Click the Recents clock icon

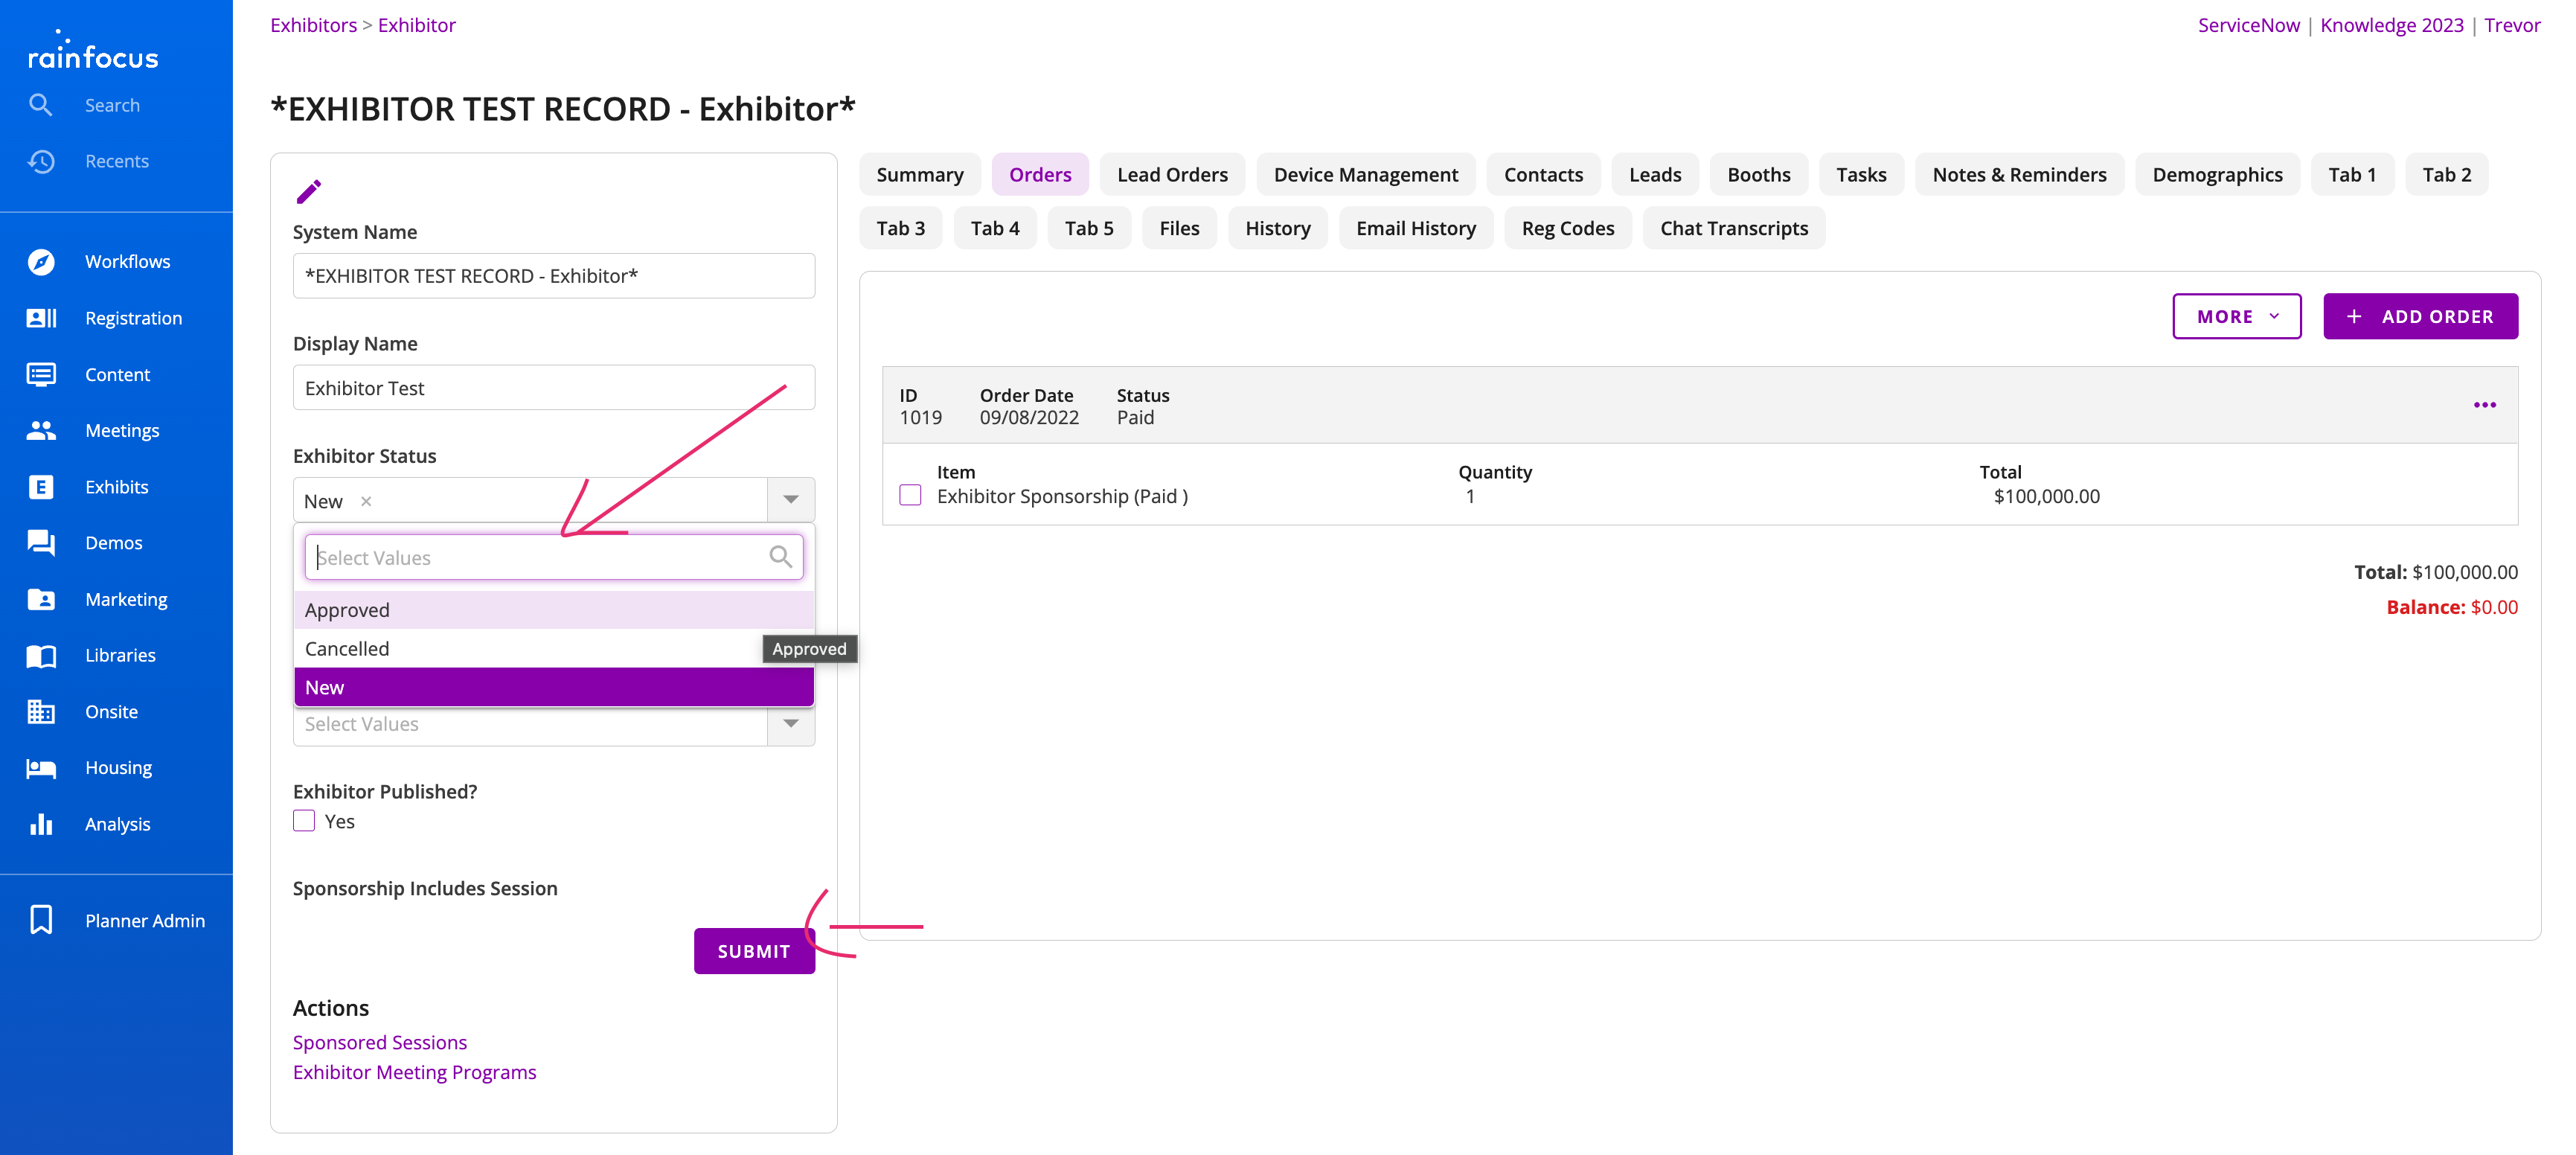pyautogui.click(x=41, y=161)
